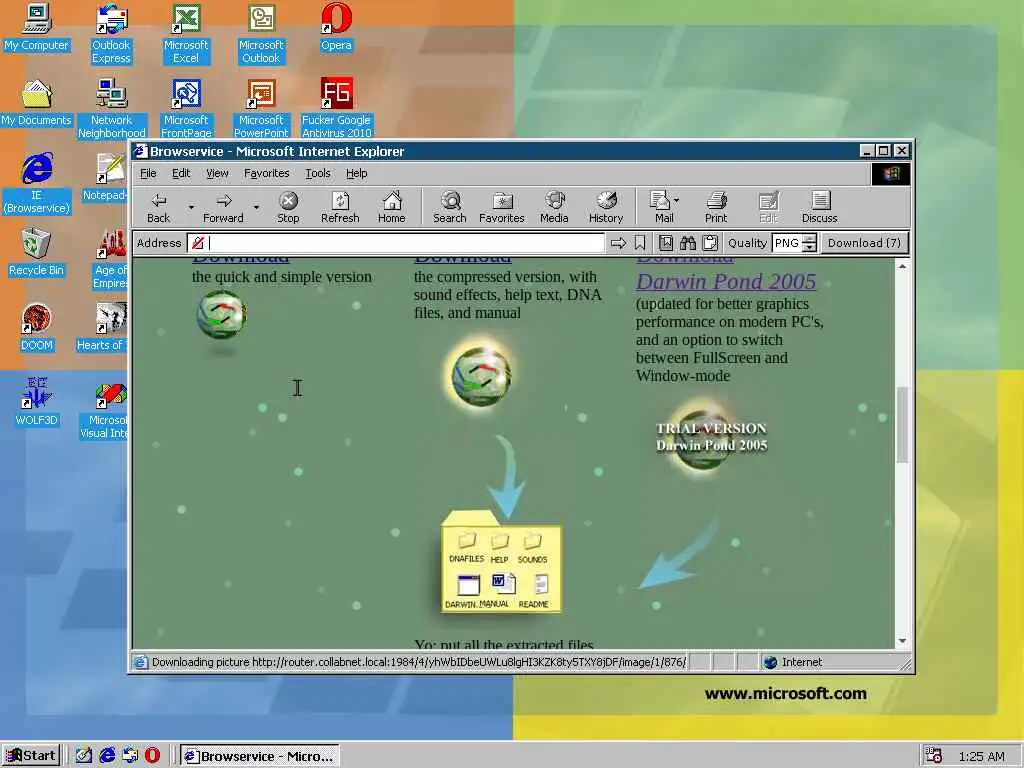The image size is (1024, 768).
Task: Open the Tools menu
Action: click(x=317, y=173)
